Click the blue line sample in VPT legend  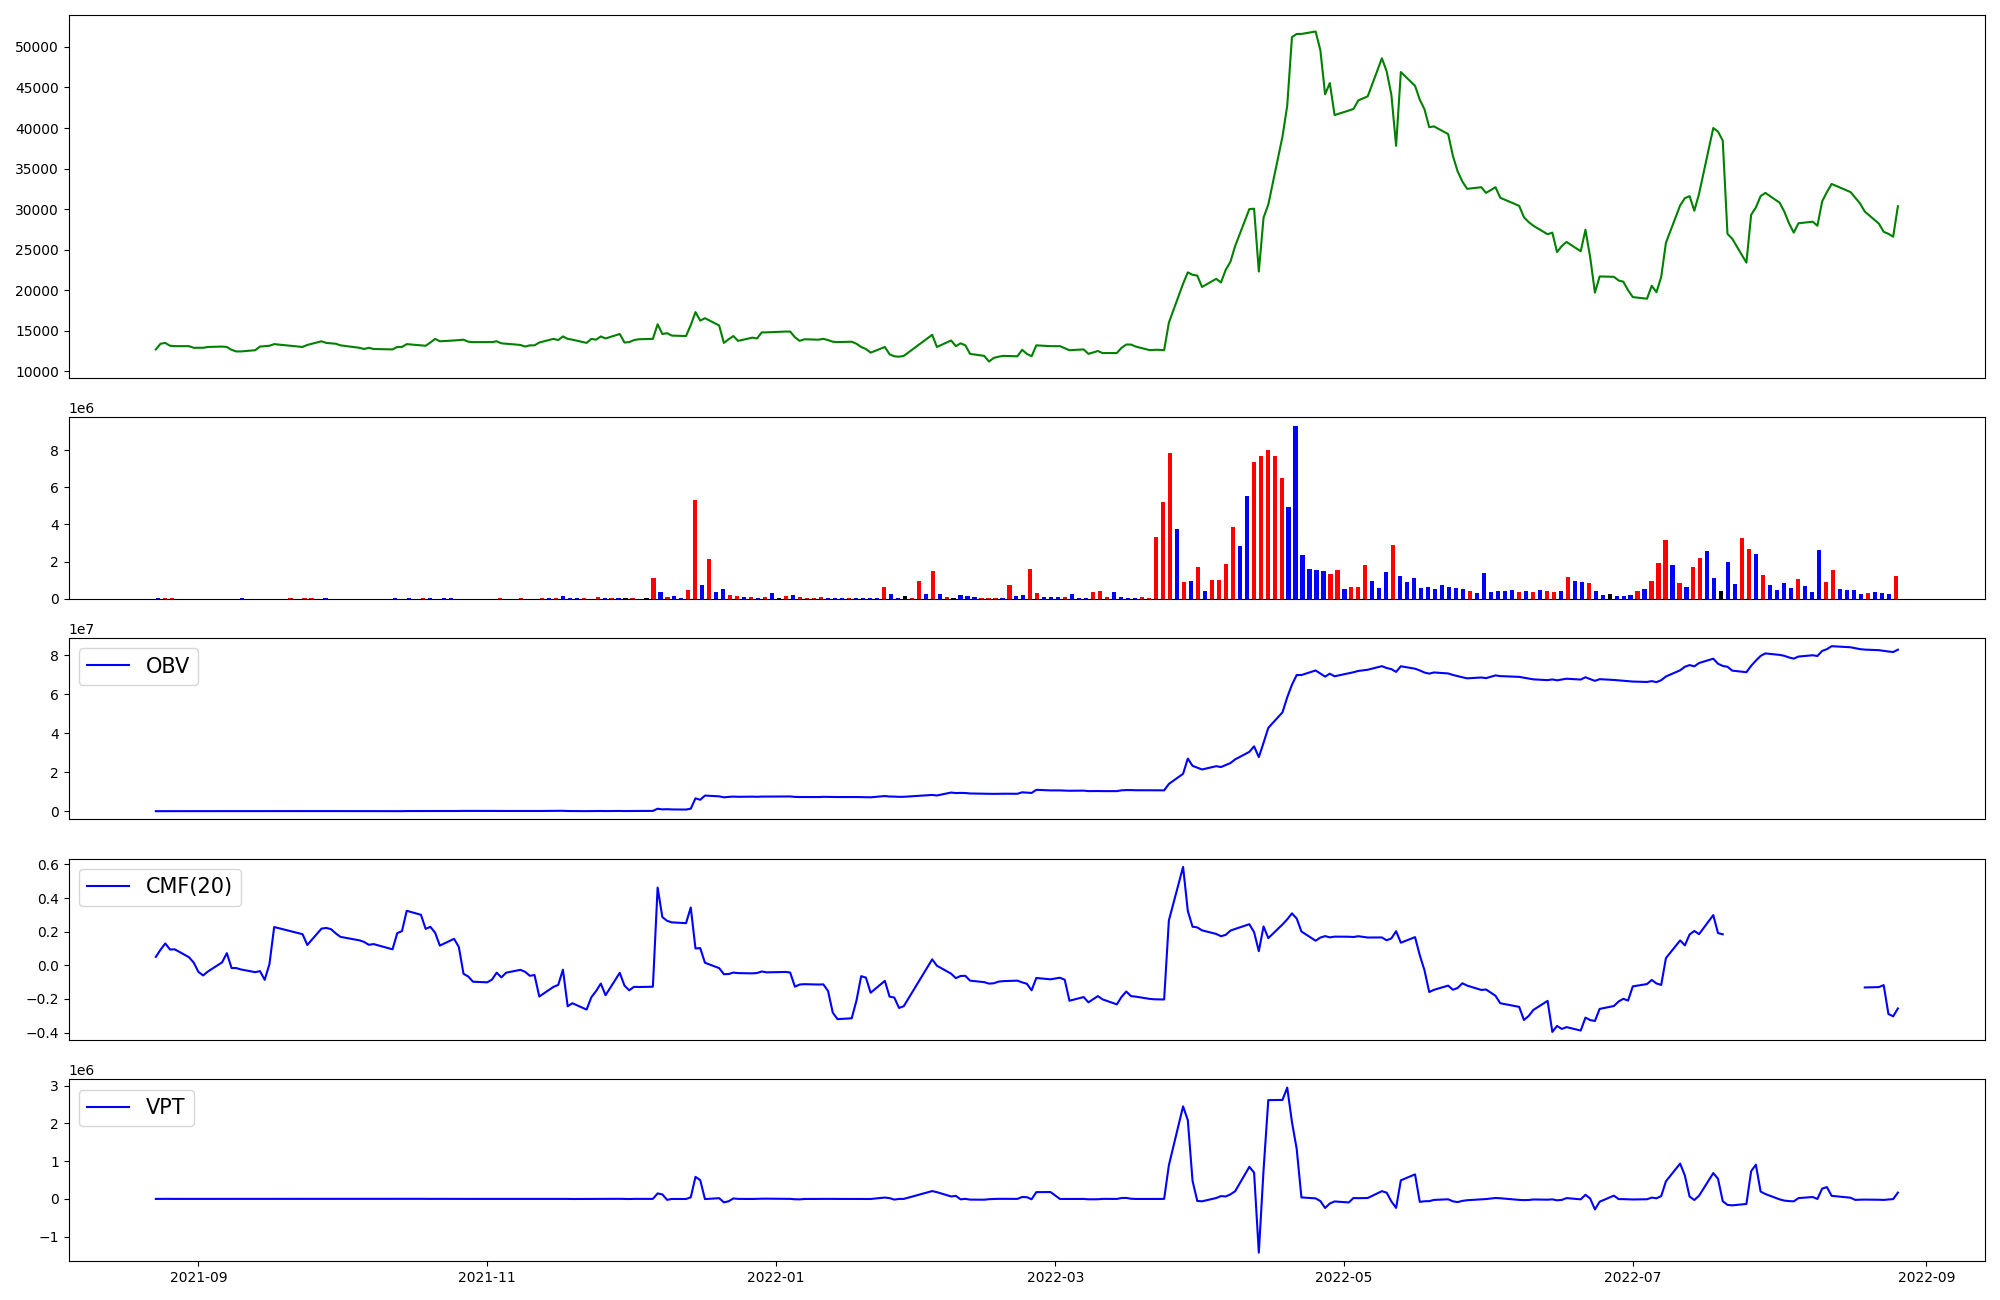pyautogui.click(x=109, y=1108)
